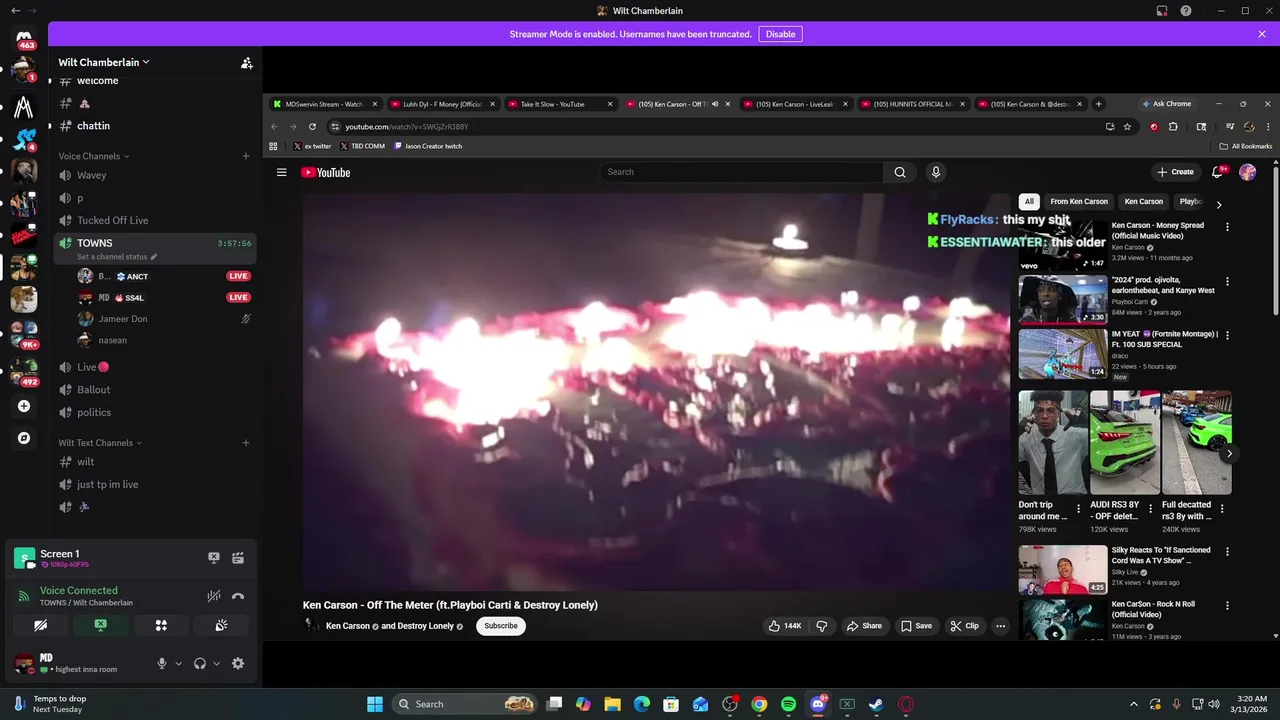The image size is (1280, 720).
Task: Toggle noise suppression in Voice Connected row
Action: pyautogui.click(x=213, y=596)
